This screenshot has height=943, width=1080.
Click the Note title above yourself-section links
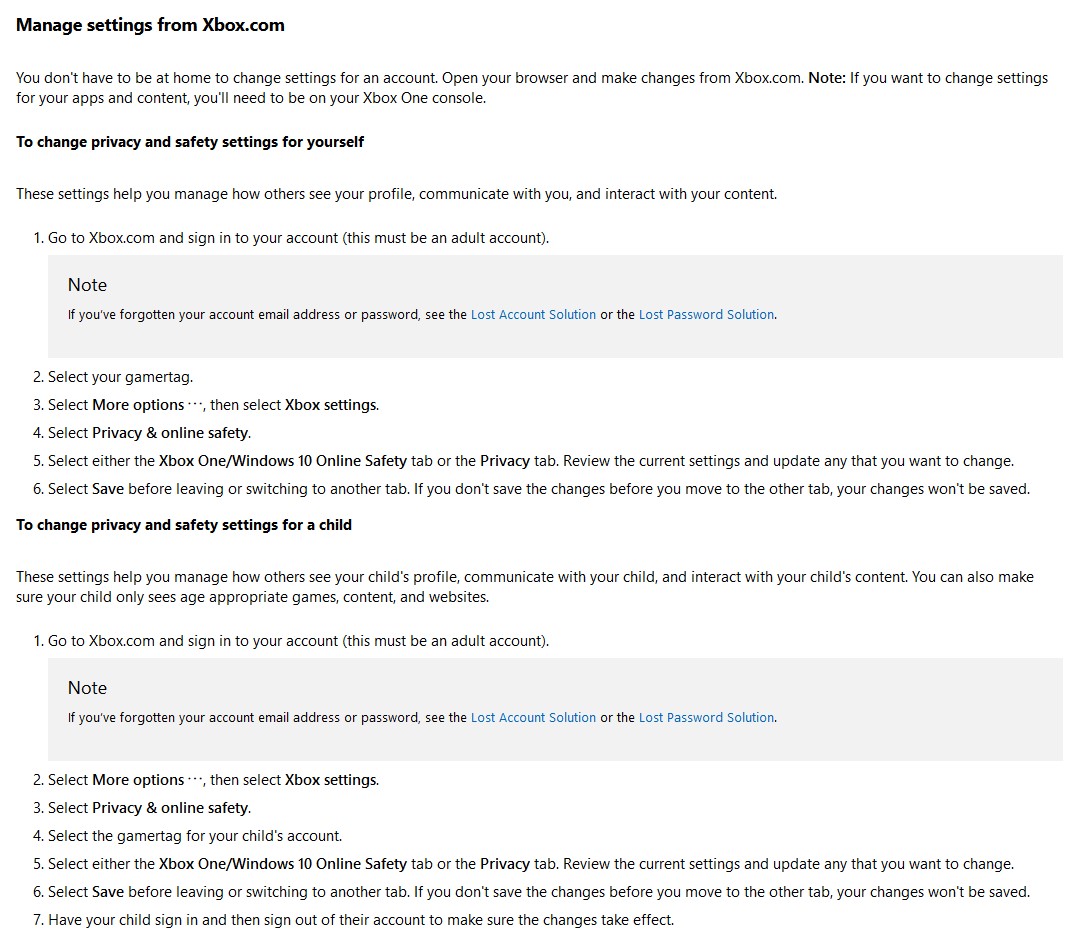pos(87,284)
